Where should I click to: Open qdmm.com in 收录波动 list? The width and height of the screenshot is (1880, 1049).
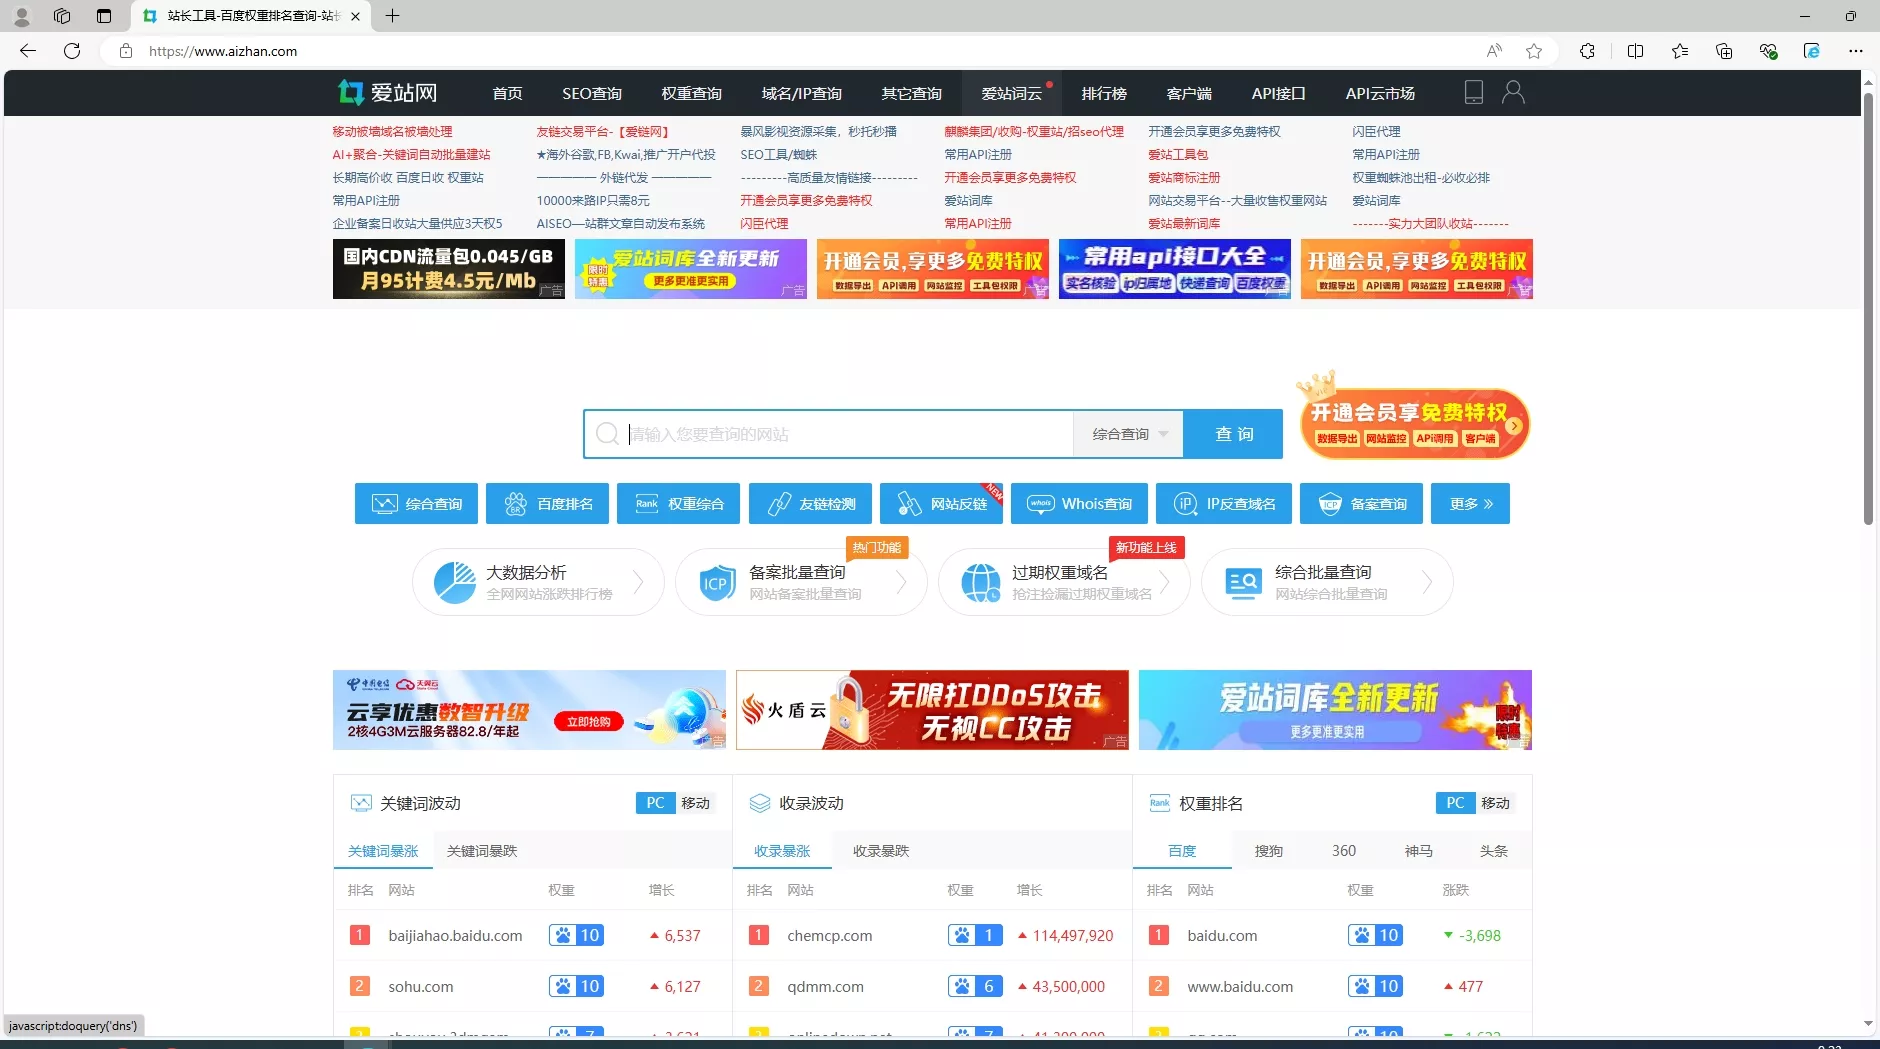coord(825,987)
